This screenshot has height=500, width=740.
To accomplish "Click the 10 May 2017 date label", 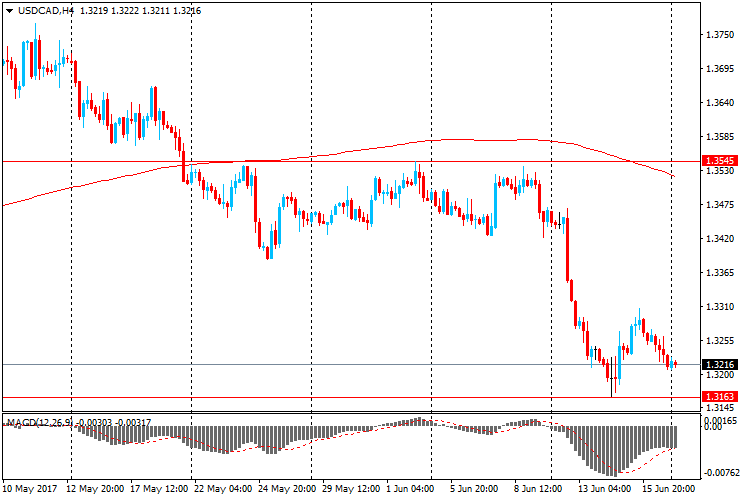I will point(30,489).
